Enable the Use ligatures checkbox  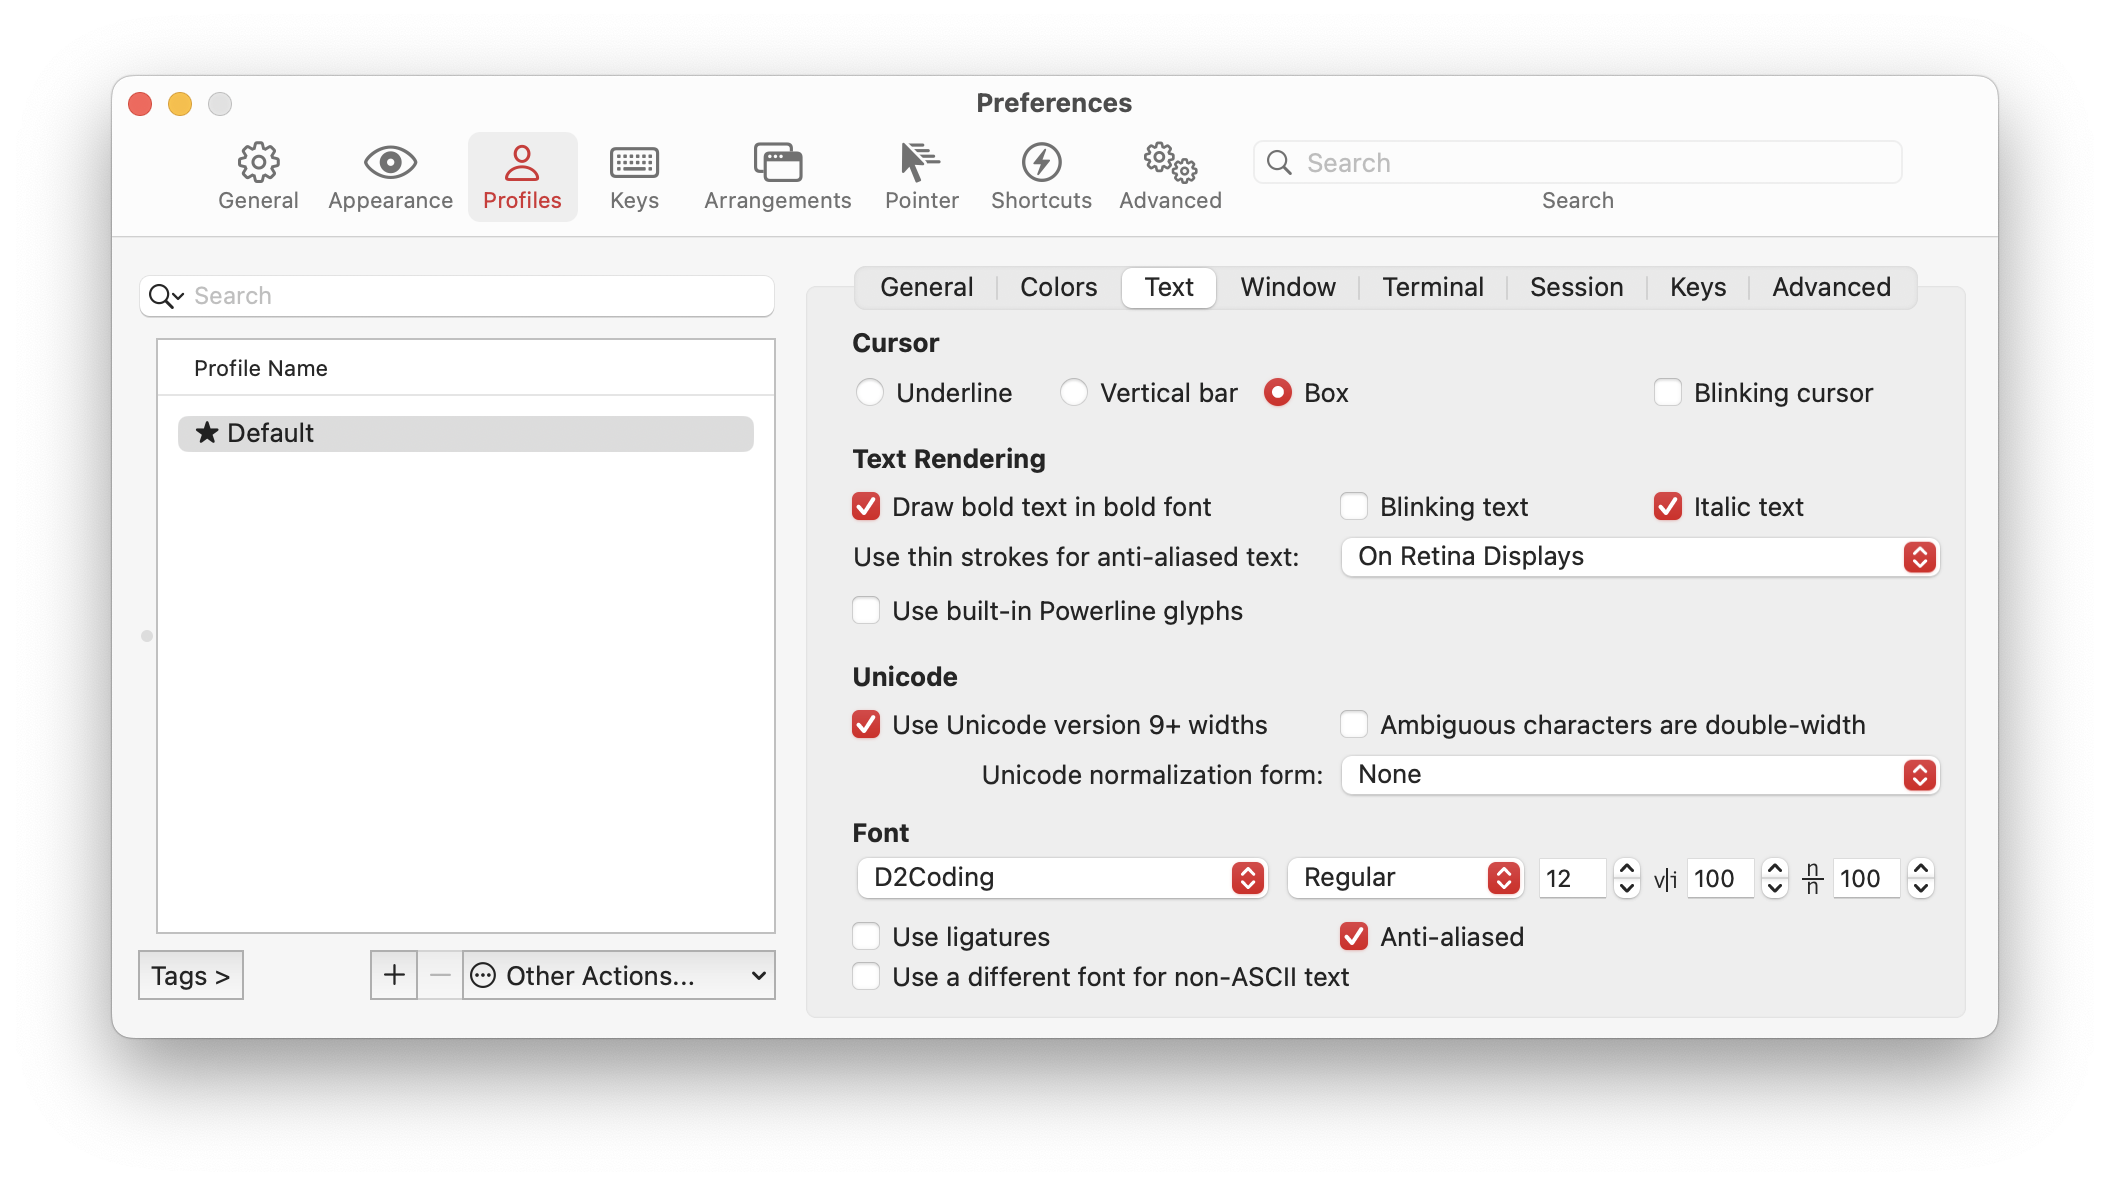click(866, 937)
